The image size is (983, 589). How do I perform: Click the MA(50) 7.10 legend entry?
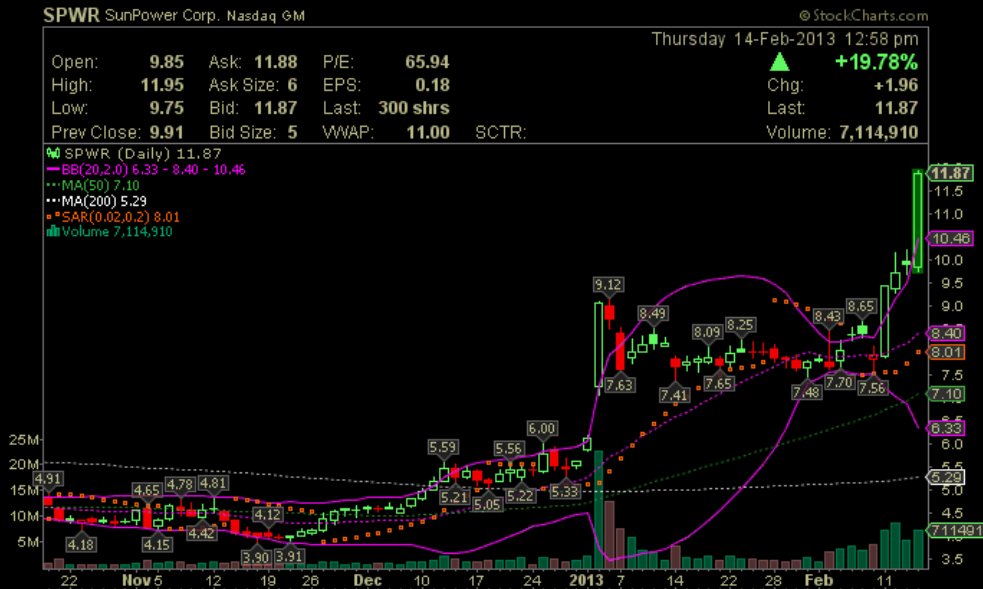93,185
